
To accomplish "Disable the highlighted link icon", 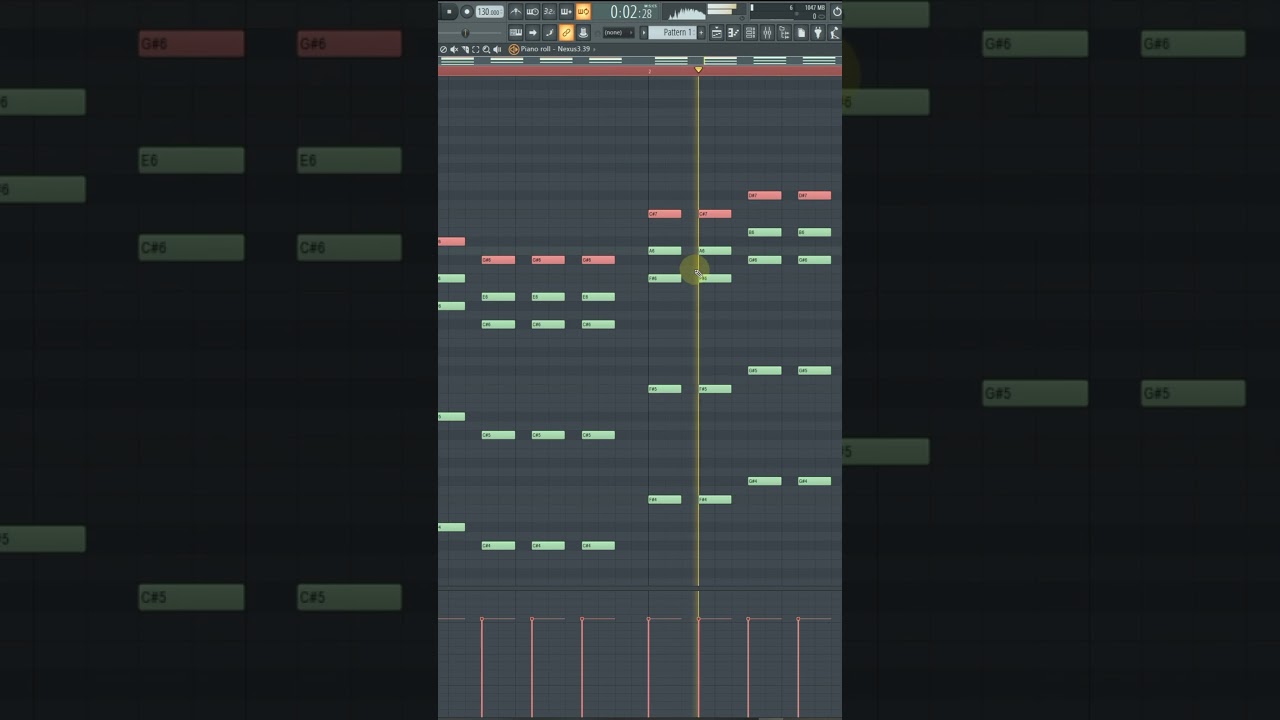I will click(x=566, y=32).
